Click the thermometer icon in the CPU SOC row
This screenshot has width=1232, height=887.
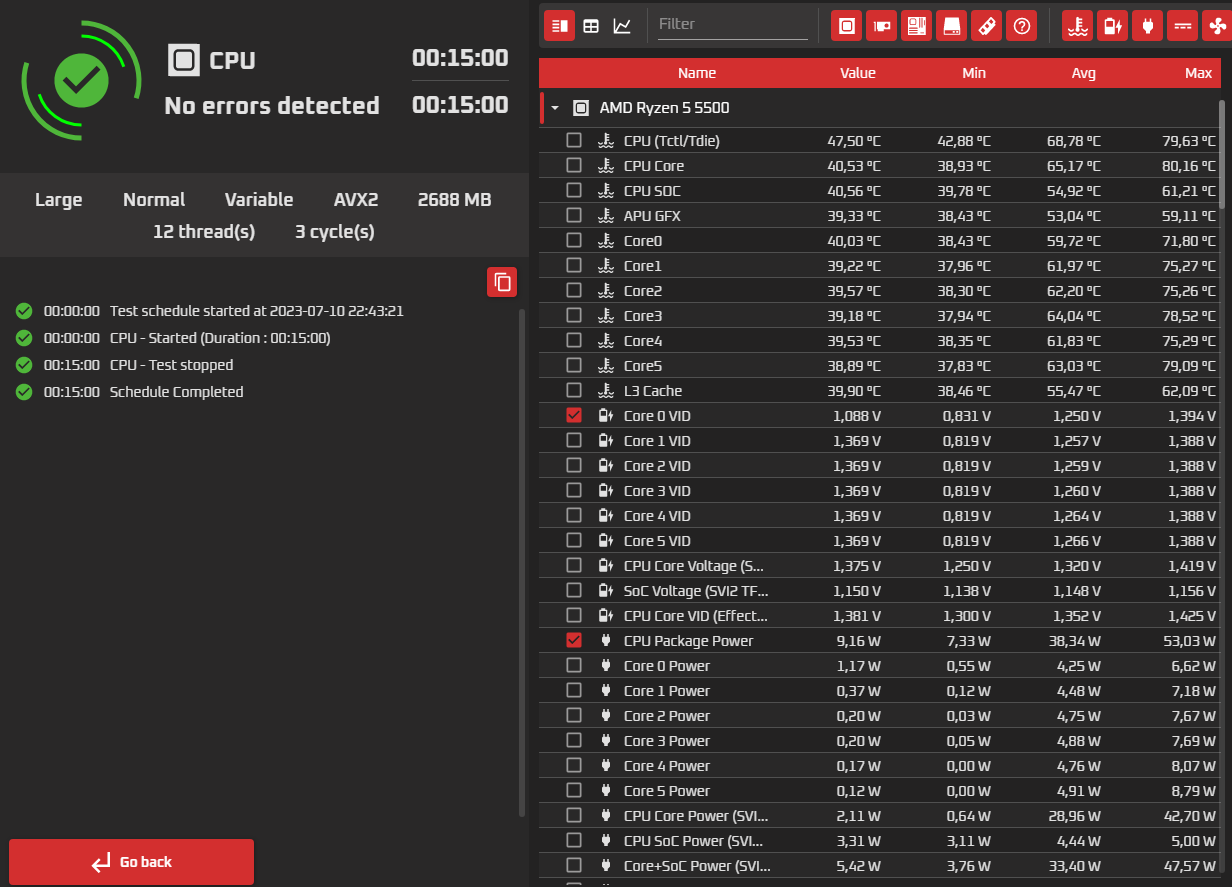tap(605, 190)
